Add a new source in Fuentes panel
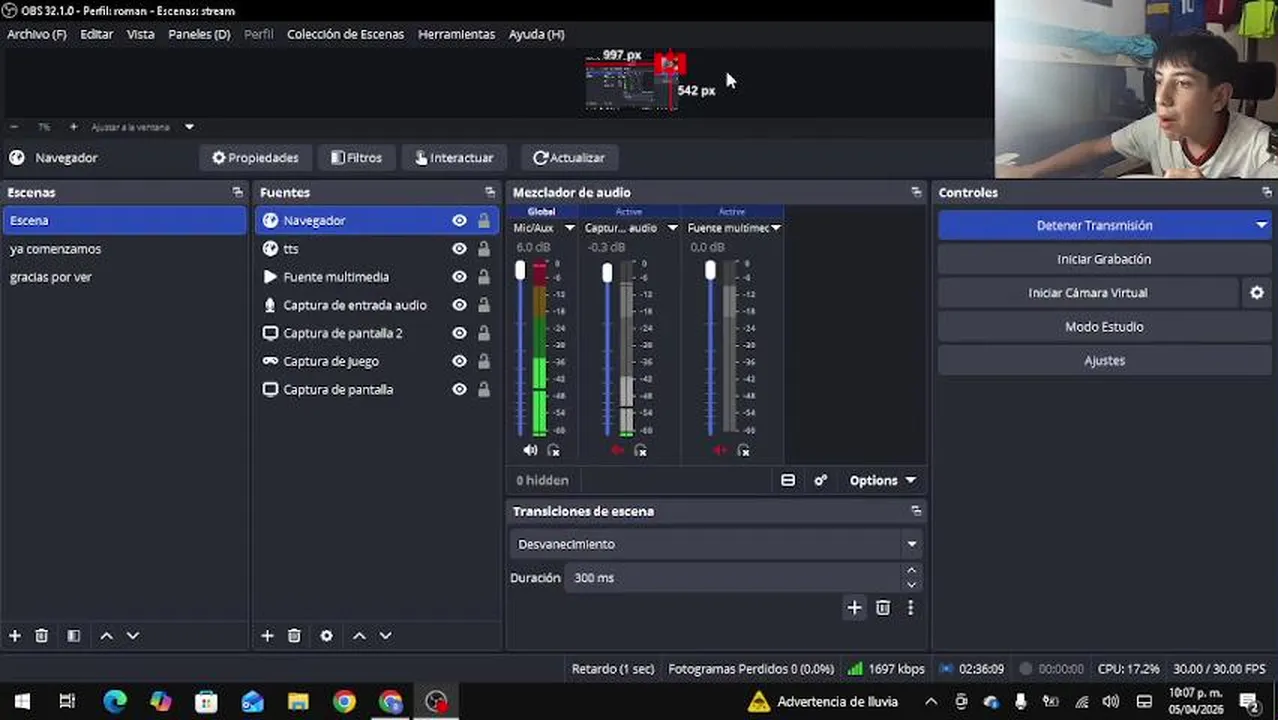1278x720 pixels. (x=267, y=636)
